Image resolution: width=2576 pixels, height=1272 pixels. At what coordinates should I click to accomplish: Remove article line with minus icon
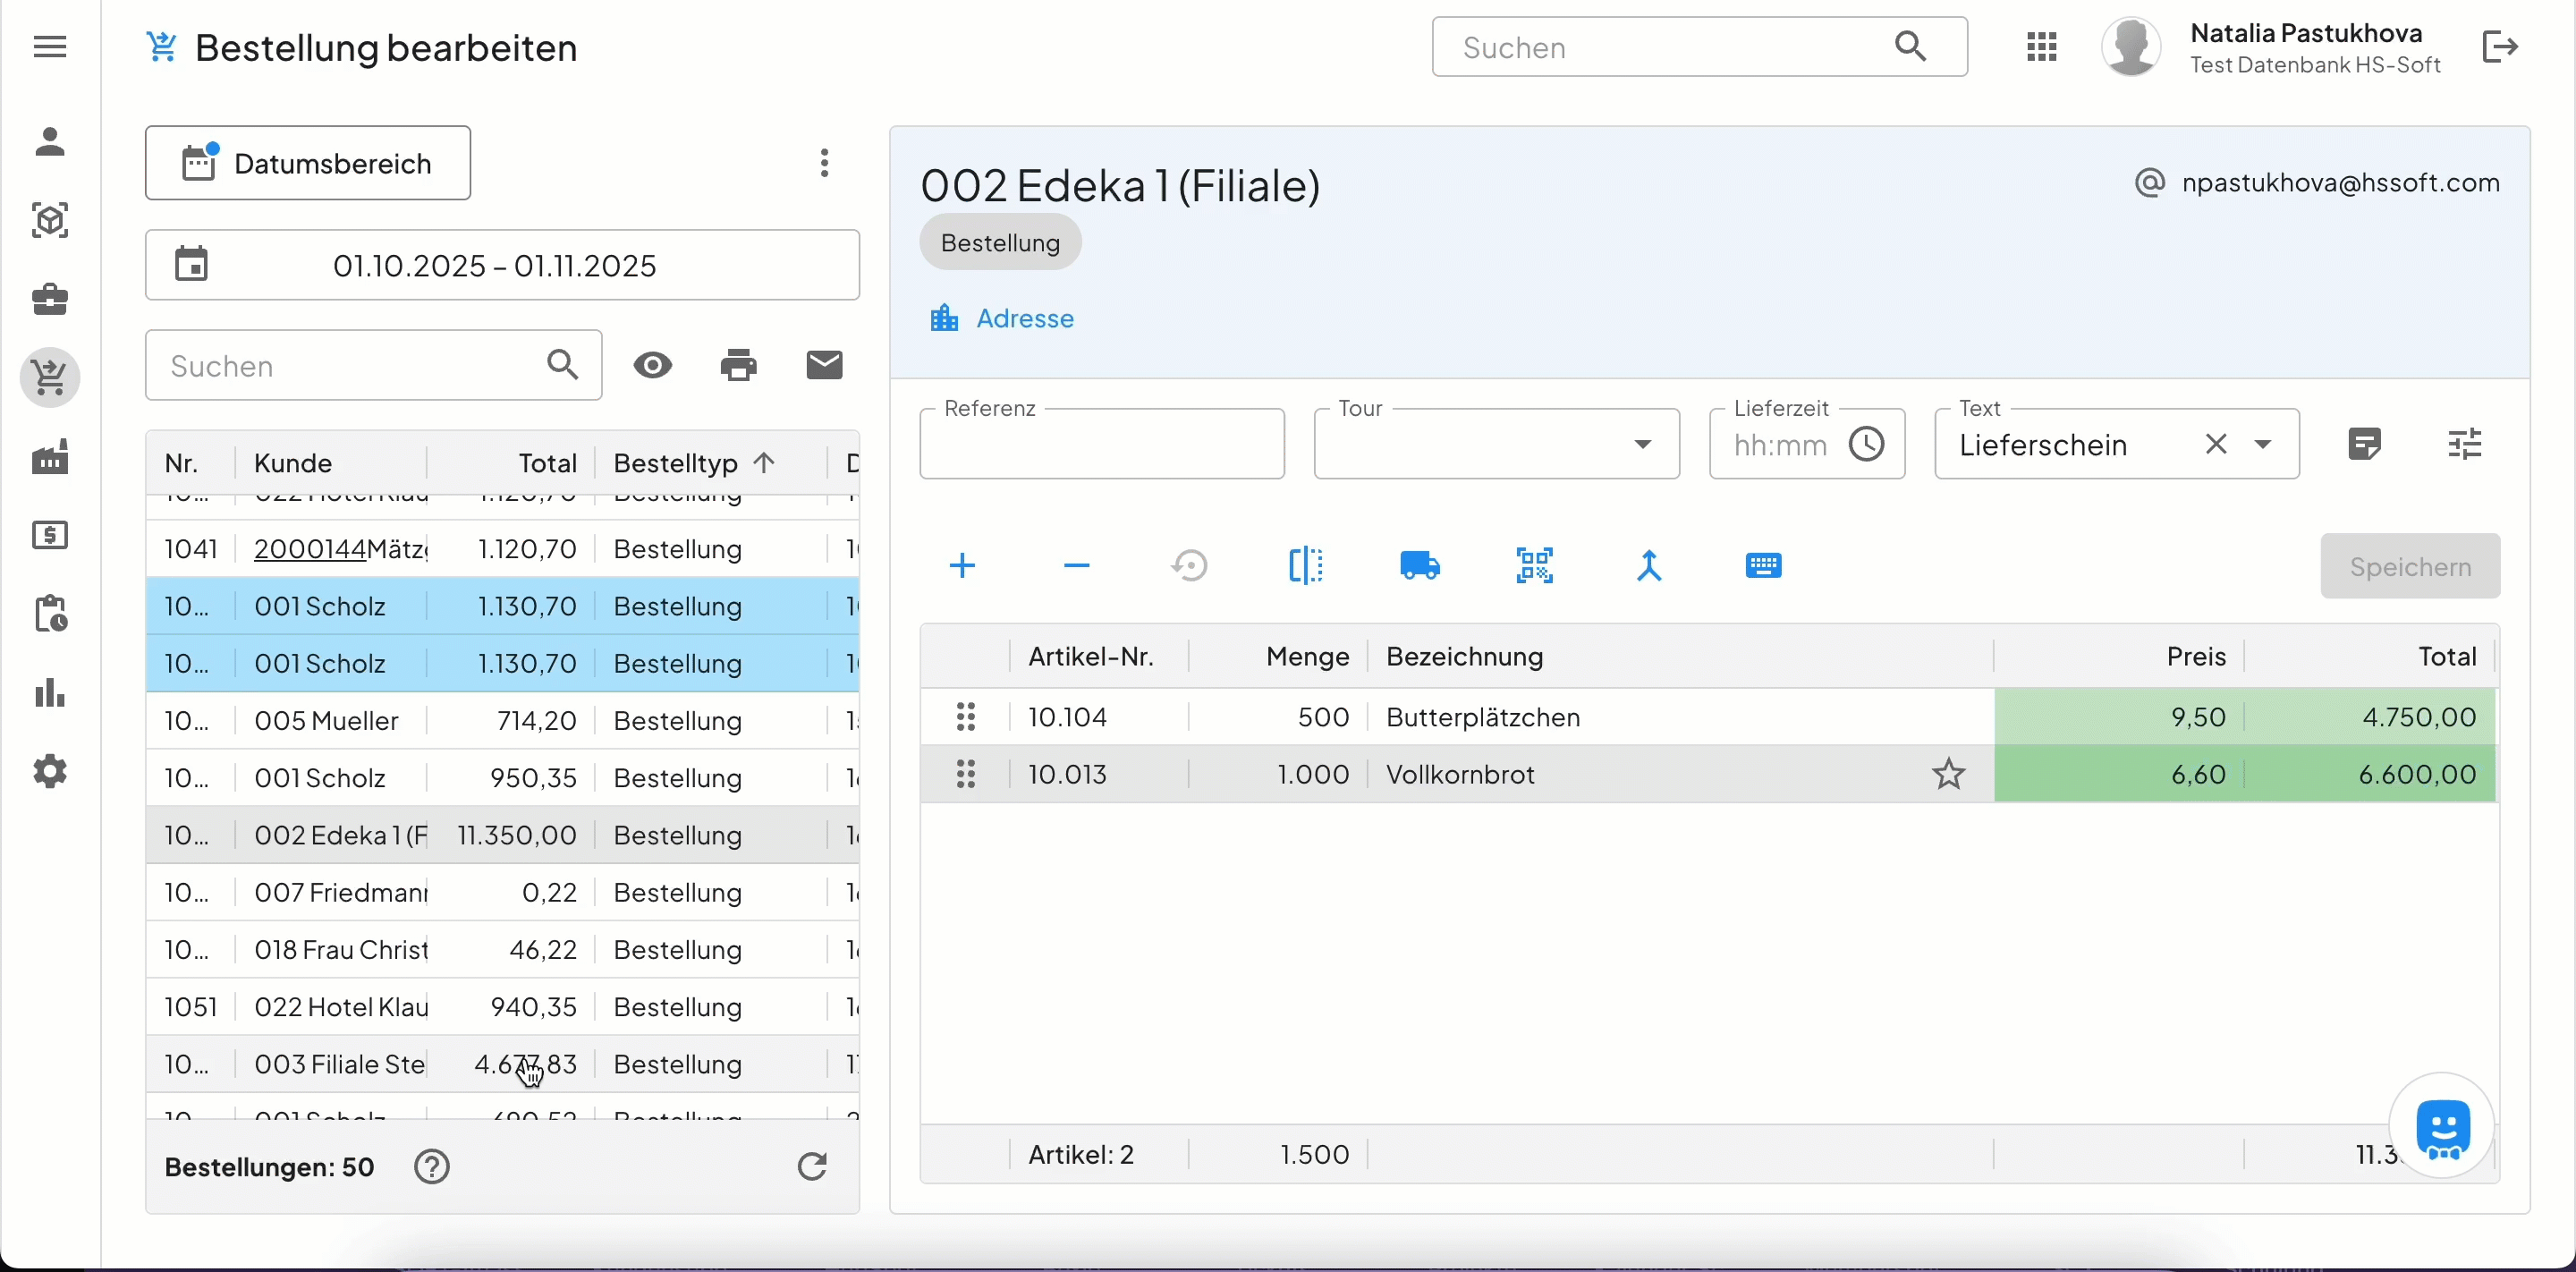[x=1076, y=566]
